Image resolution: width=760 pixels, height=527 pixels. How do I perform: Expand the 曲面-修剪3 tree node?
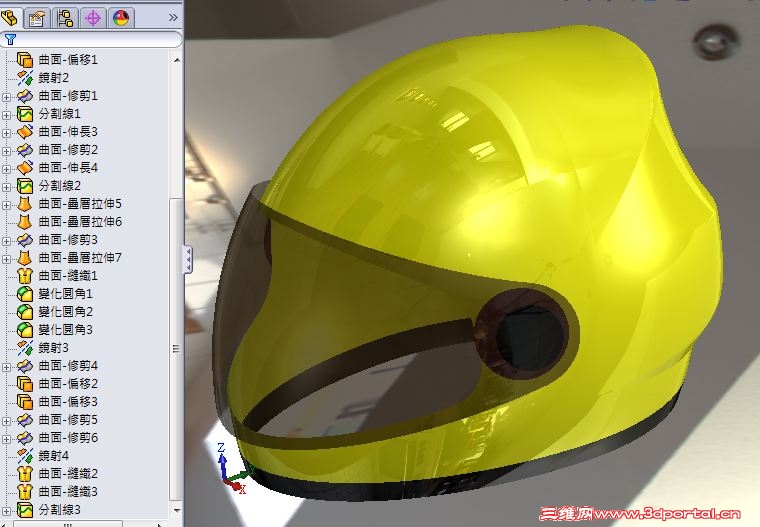(x=6, y=241)
